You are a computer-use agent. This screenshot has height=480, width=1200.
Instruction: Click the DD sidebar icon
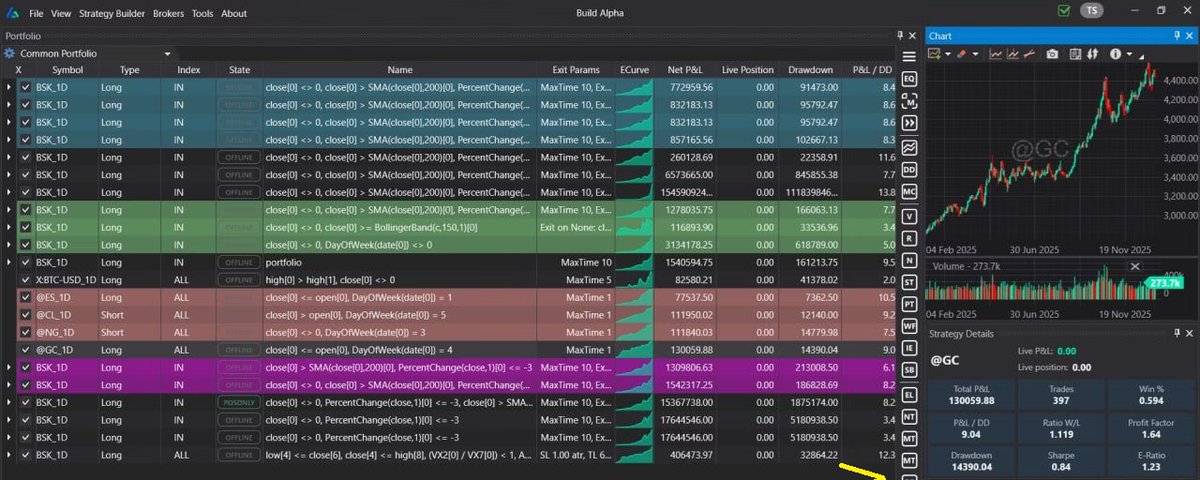point(909,169)
